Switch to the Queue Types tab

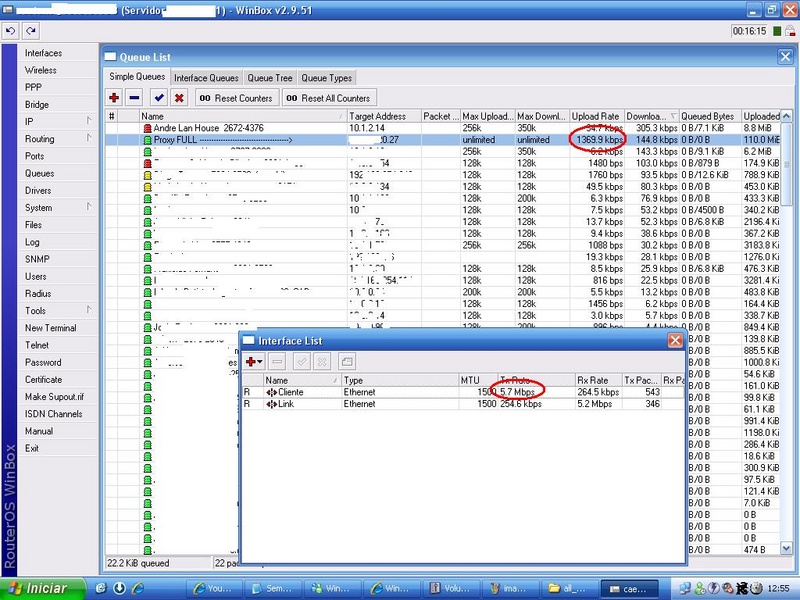(327, 78)
